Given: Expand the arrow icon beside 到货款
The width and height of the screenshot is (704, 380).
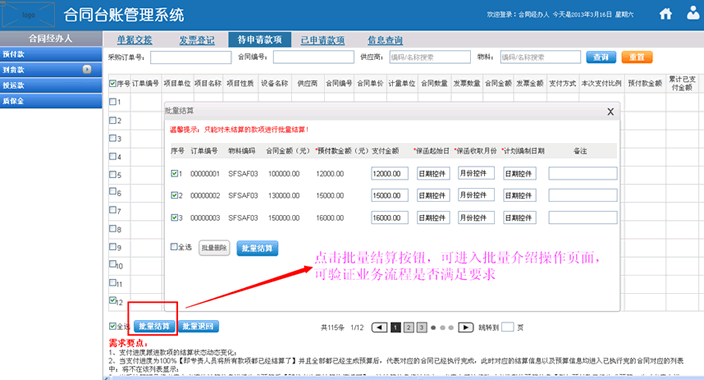Looking at the screenshot, I should pyautogui.click(x=87, y=69).
